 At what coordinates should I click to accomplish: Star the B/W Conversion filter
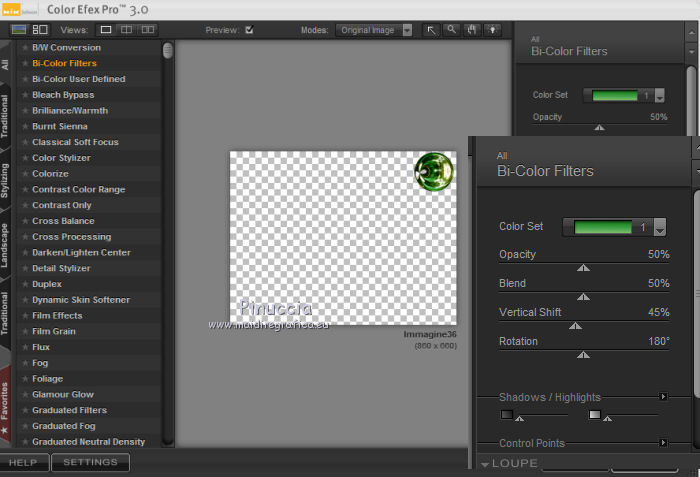[x=25, y=47]
